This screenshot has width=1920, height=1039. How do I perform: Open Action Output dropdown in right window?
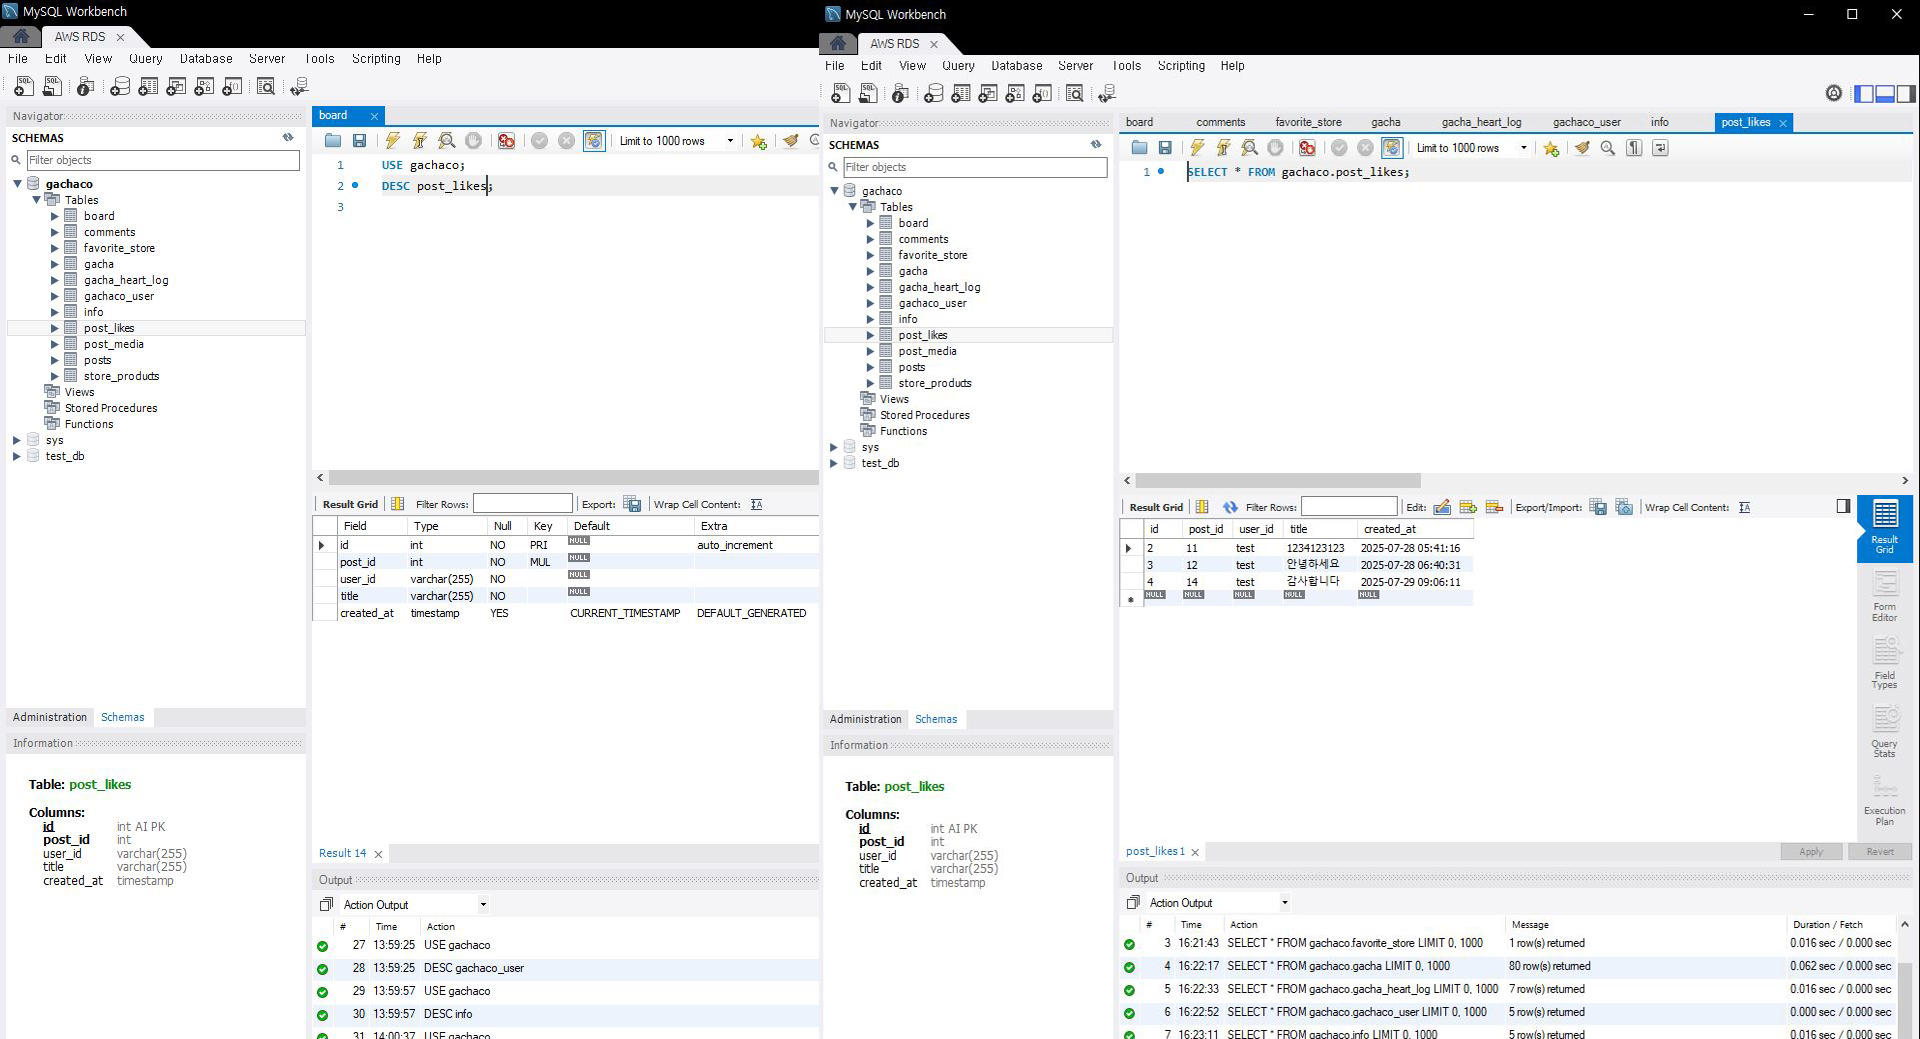1285,903
